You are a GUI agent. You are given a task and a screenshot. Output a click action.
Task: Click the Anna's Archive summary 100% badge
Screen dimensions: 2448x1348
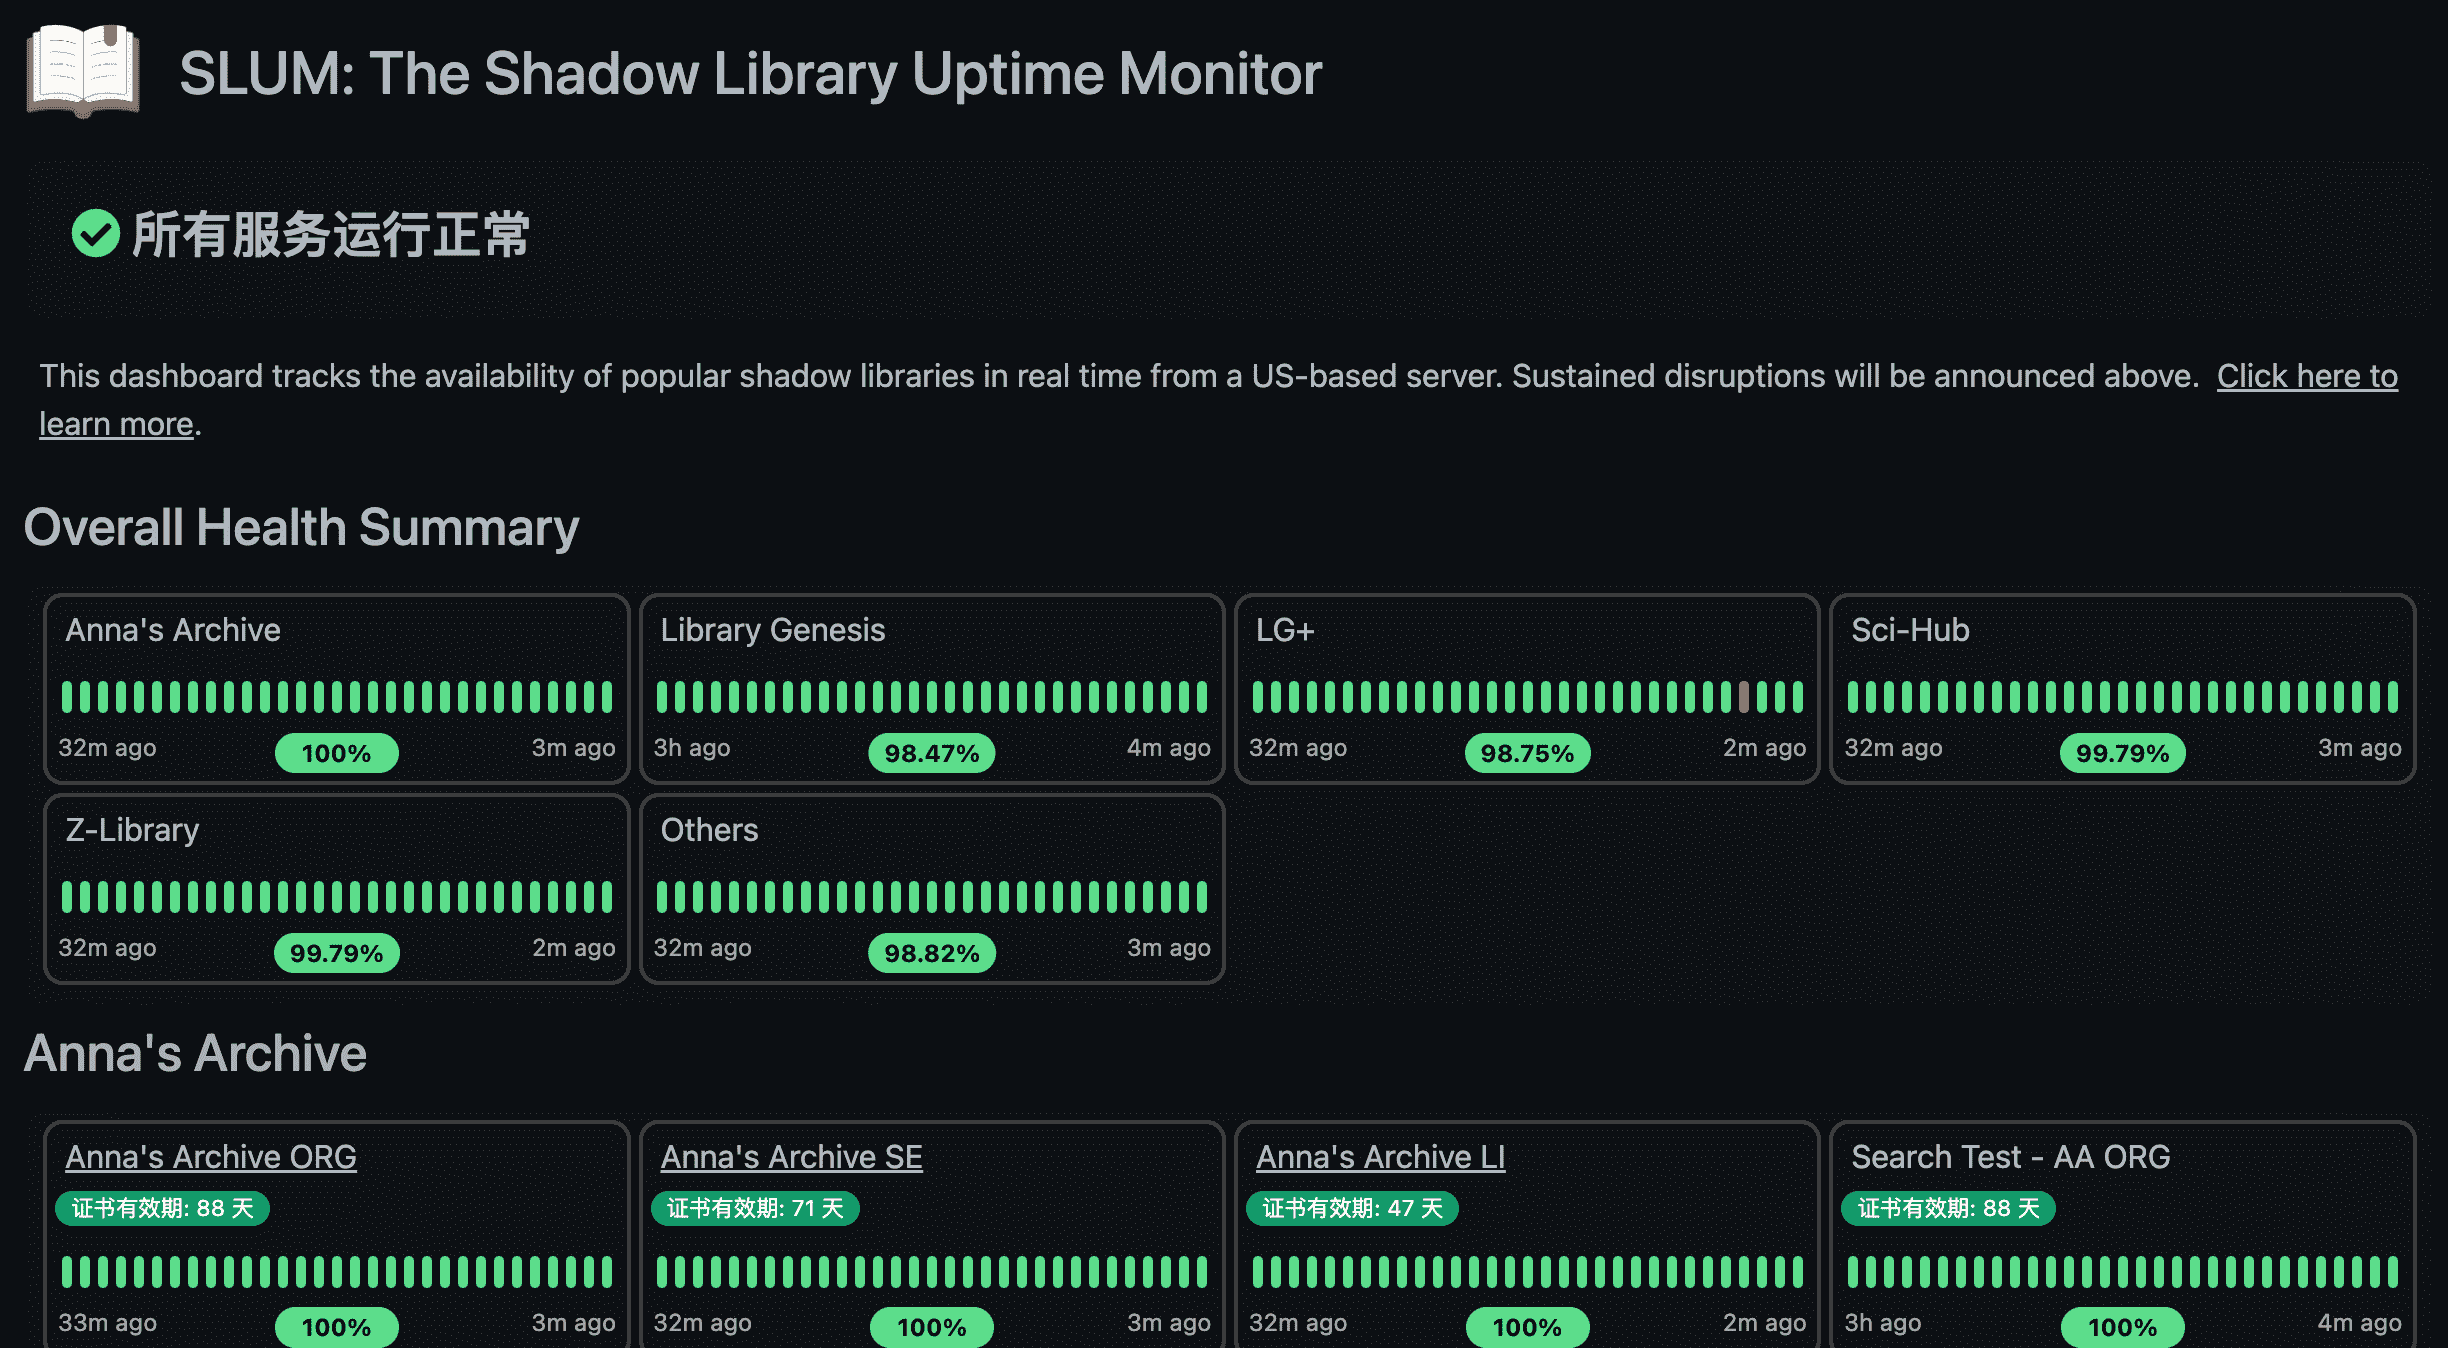click(x=336, y=753)
